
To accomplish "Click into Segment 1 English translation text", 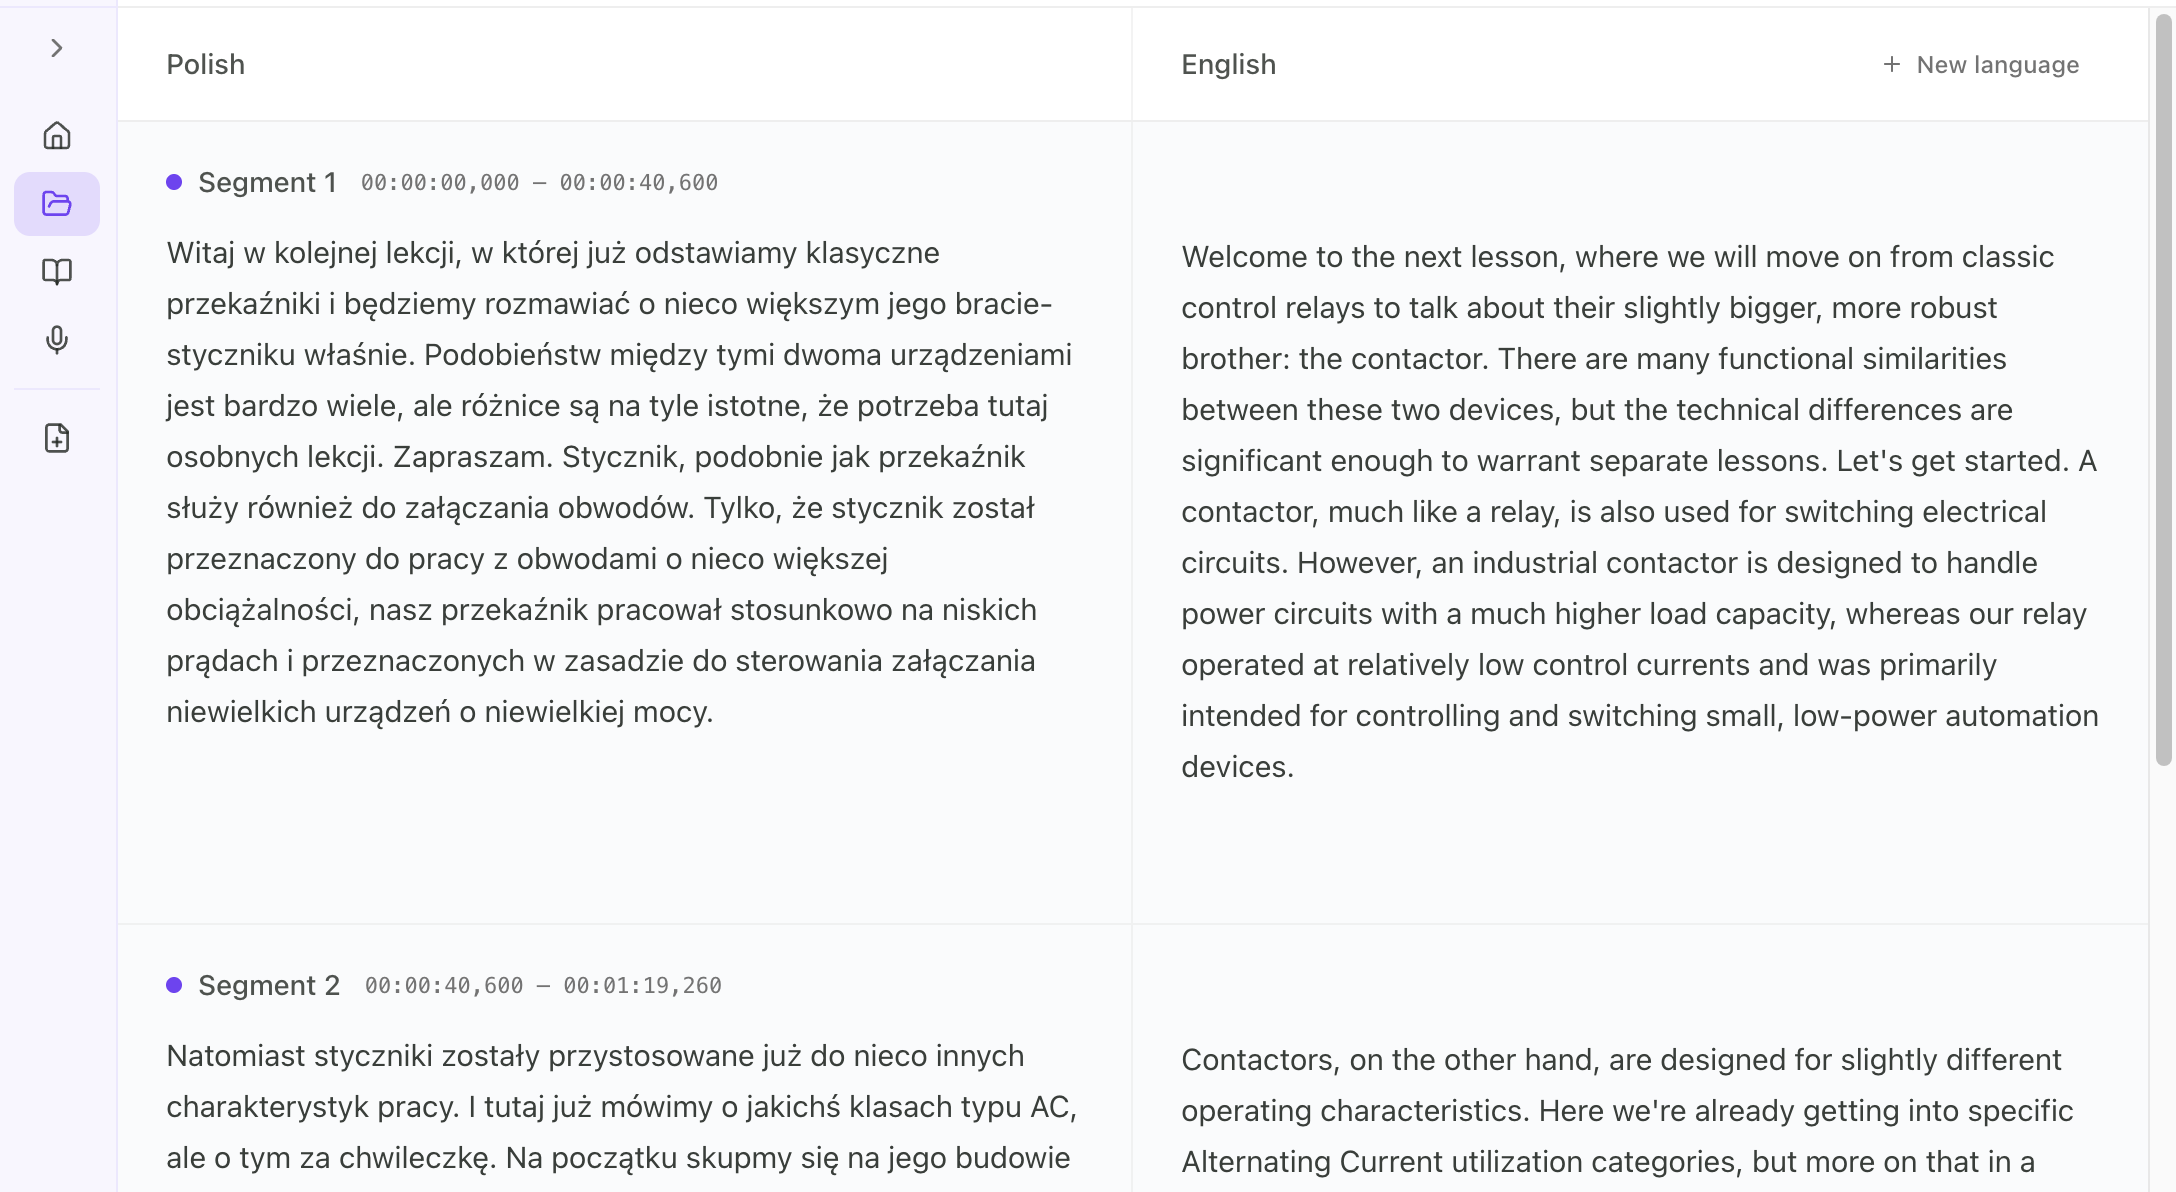I will [1640, 511].
